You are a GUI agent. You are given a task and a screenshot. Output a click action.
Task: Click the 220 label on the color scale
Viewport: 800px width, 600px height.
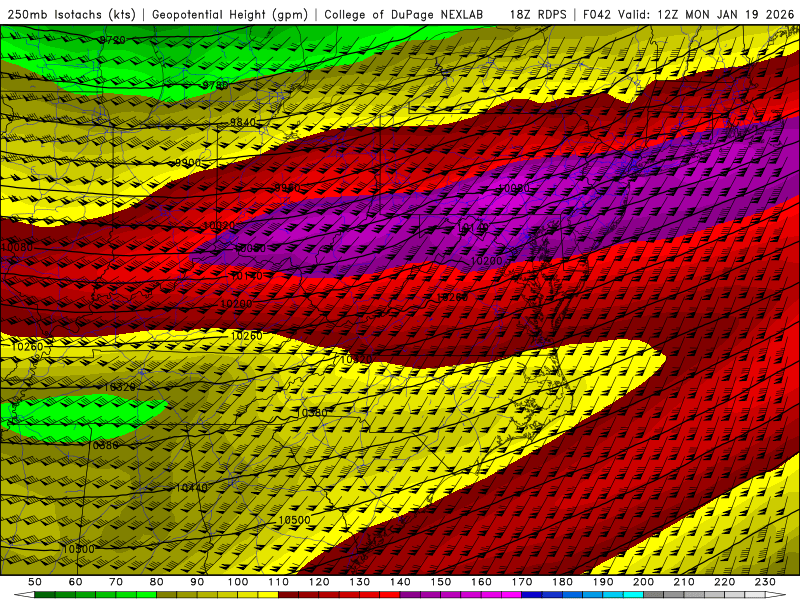pyautogui.click(x=725, y=582)
